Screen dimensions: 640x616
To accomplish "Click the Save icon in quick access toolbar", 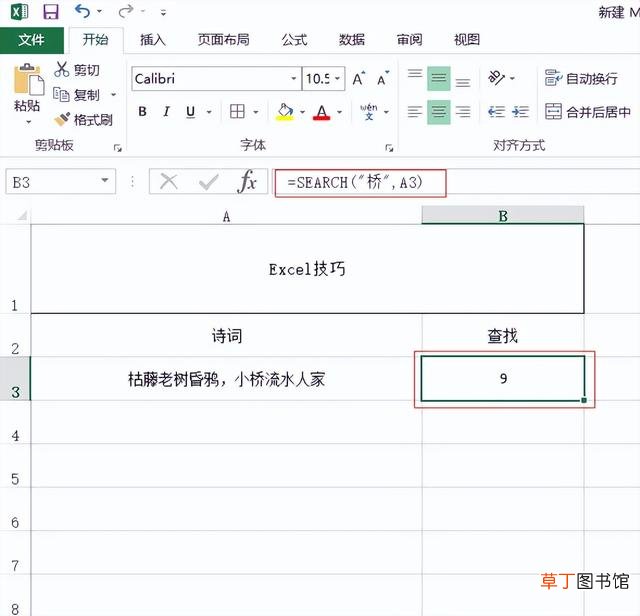I will pos(51,12).
